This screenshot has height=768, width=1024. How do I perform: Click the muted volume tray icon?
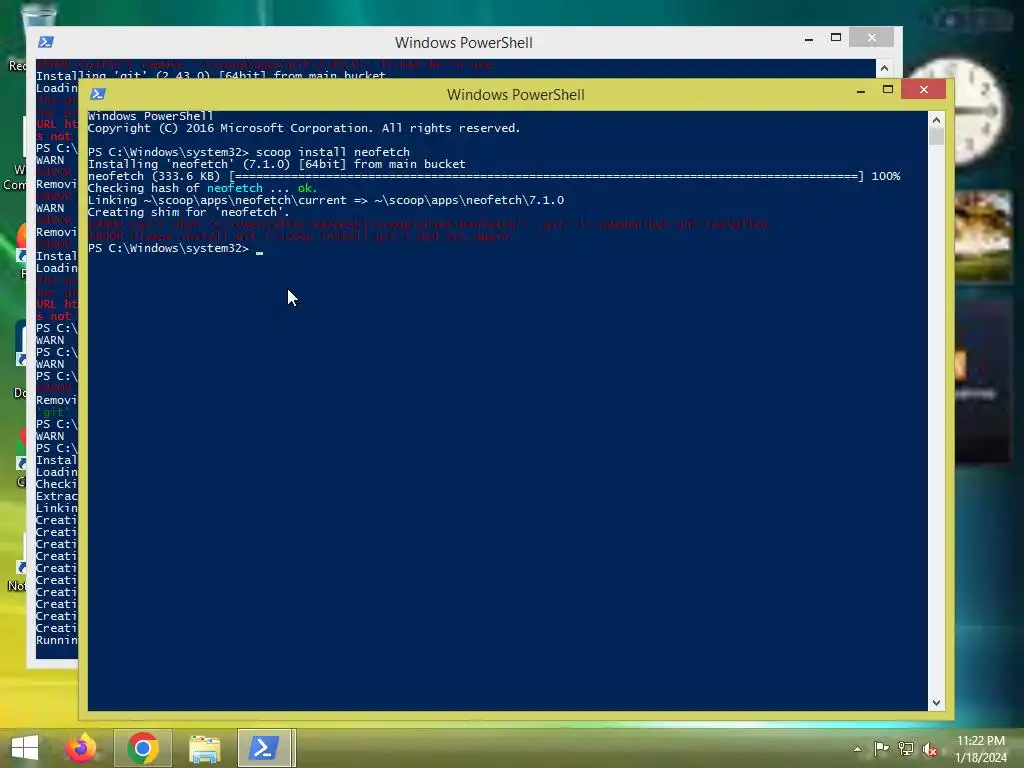point(930,749)
